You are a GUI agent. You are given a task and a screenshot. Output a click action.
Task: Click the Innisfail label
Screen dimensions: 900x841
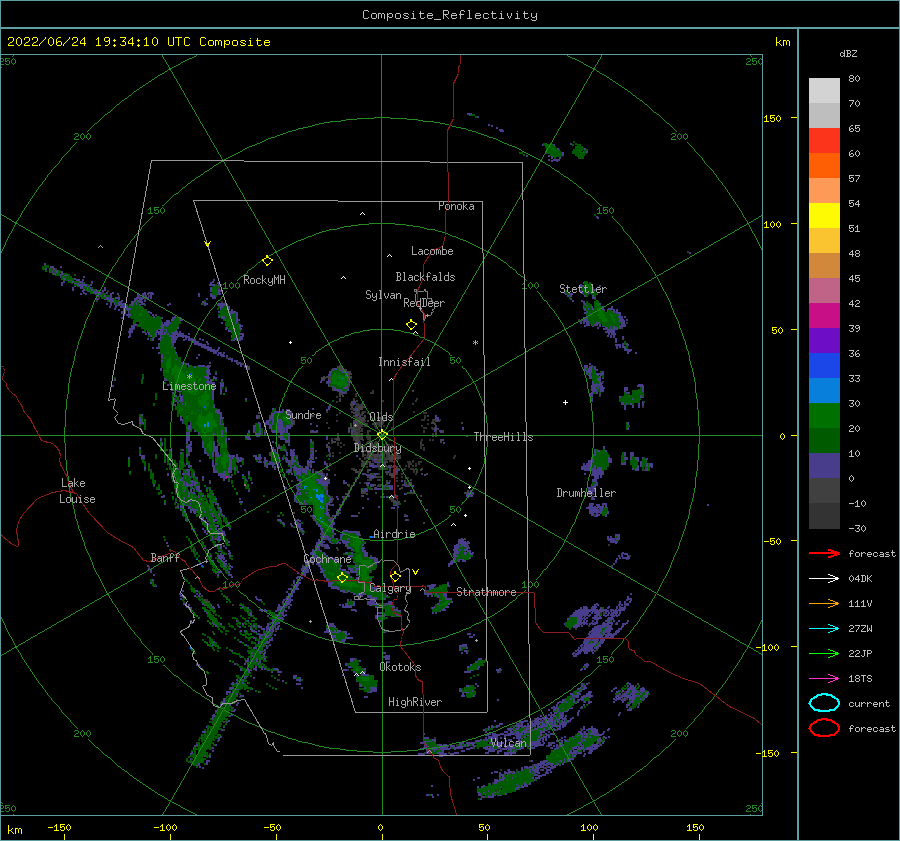404,362
